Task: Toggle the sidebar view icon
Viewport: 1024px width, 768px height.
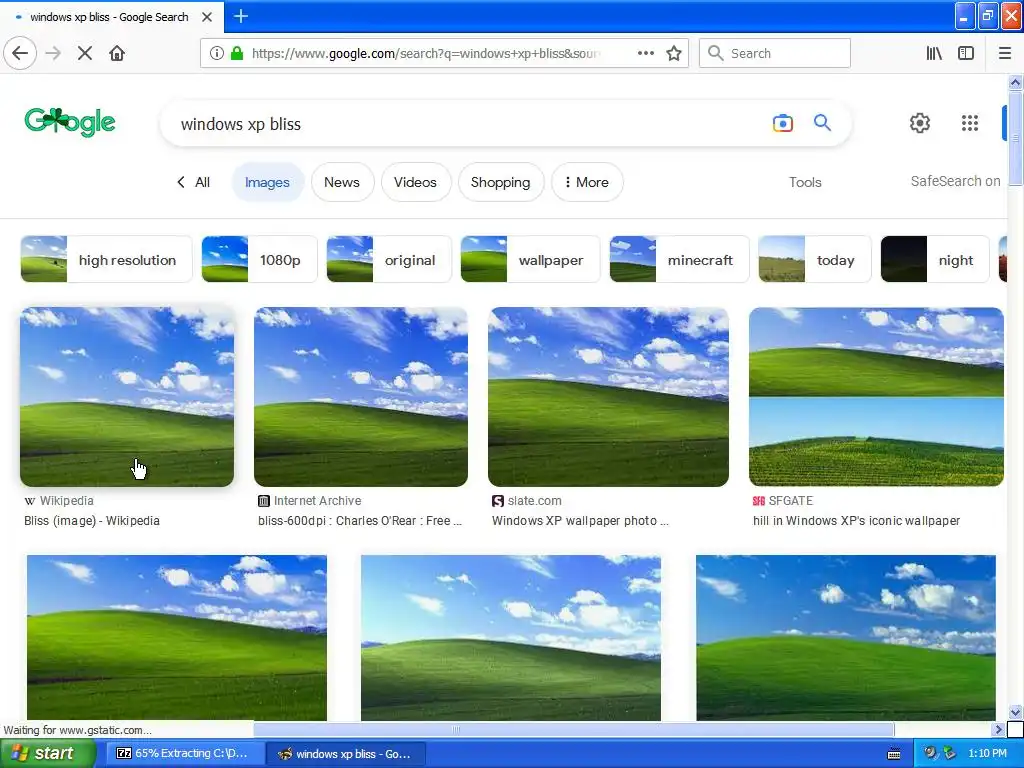Action: pyautogui.click(x=966, y=53)
